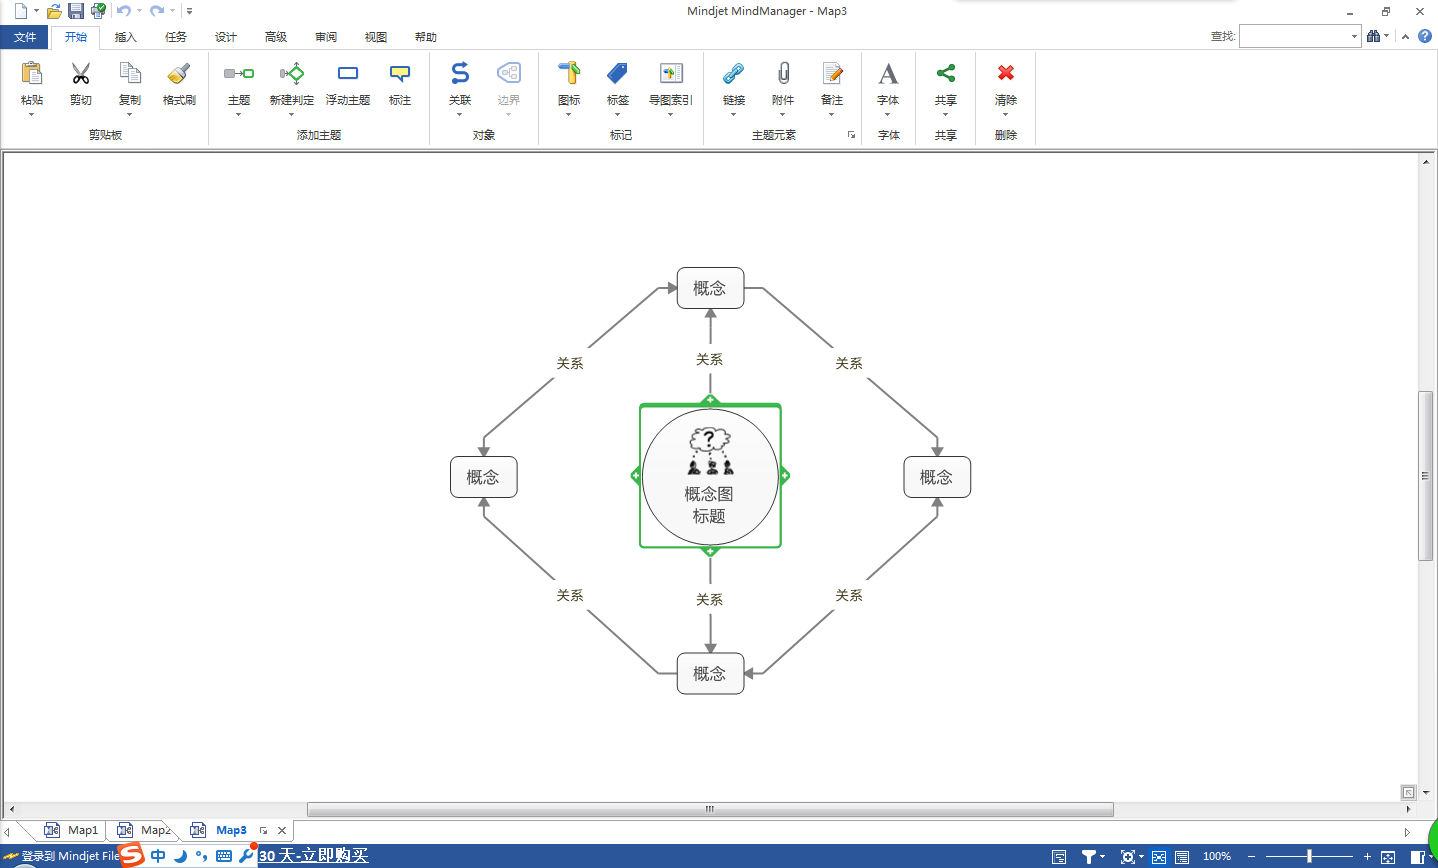Click the Copy (复制) icon
This screenshot has width=1438, height=868.
[x=130, y=73]
